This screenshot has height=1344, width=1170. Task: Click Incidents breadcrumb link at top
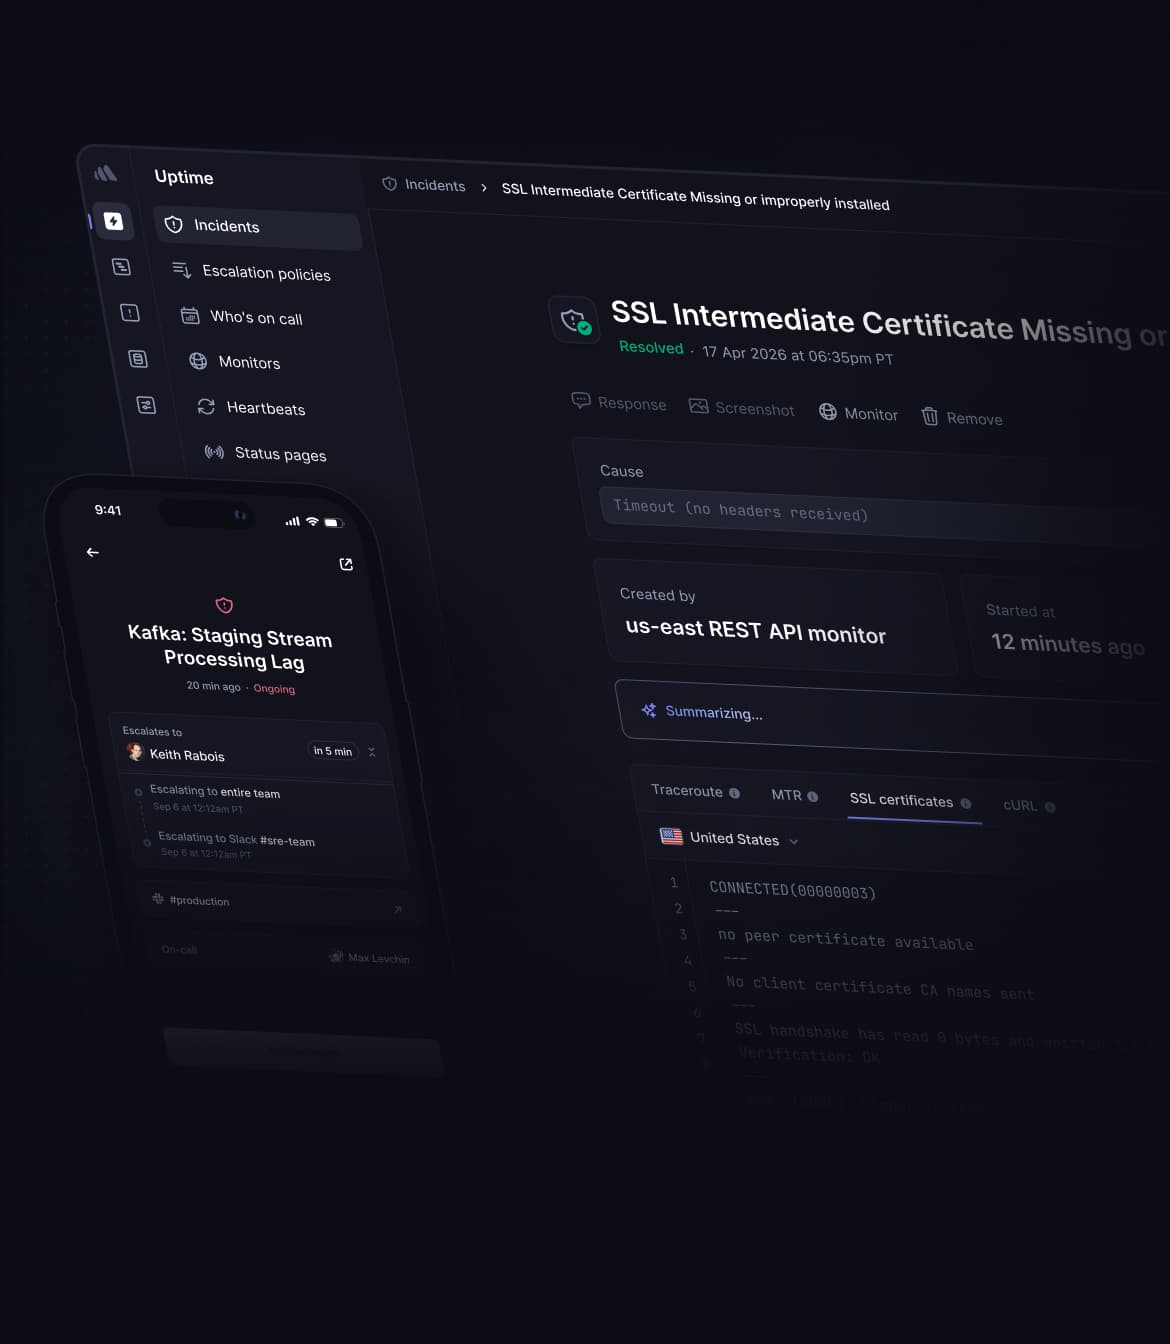pos(434,185)
